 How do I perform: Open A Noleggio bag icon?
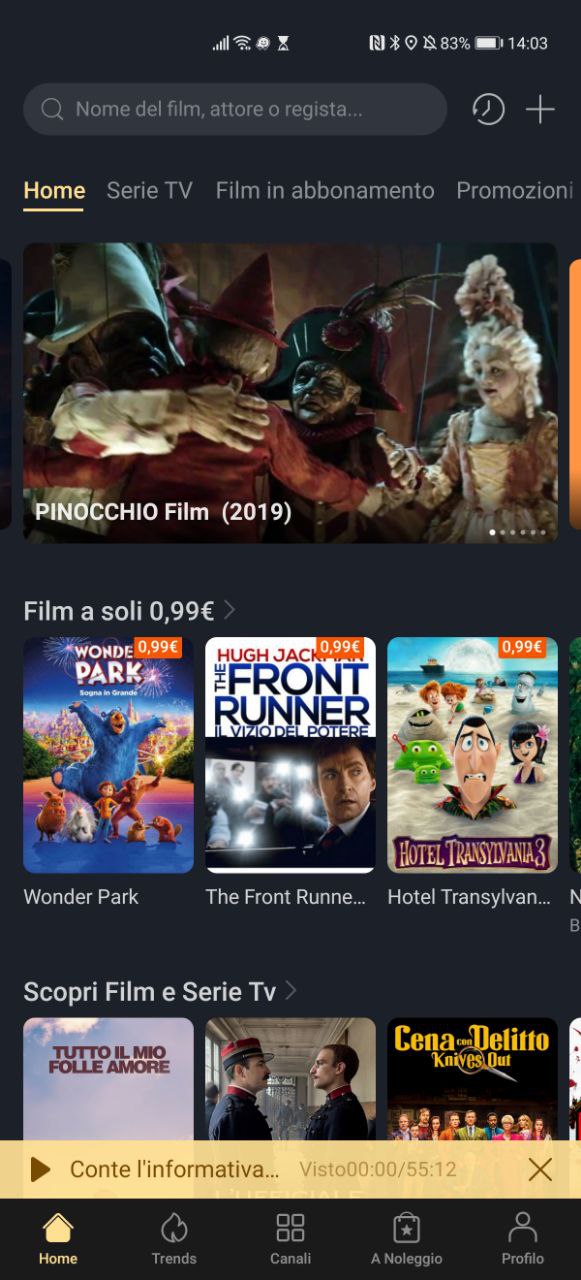point(407,1228)
